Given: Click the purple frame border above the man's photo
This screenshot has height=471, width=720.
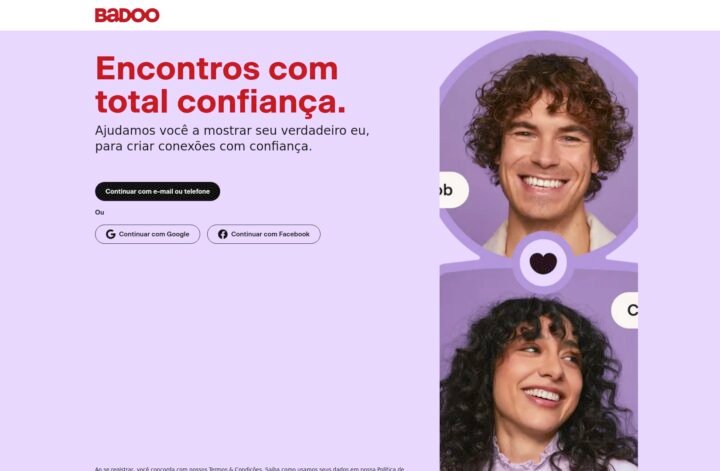Looking at the screenshot, I should (545, 35).
